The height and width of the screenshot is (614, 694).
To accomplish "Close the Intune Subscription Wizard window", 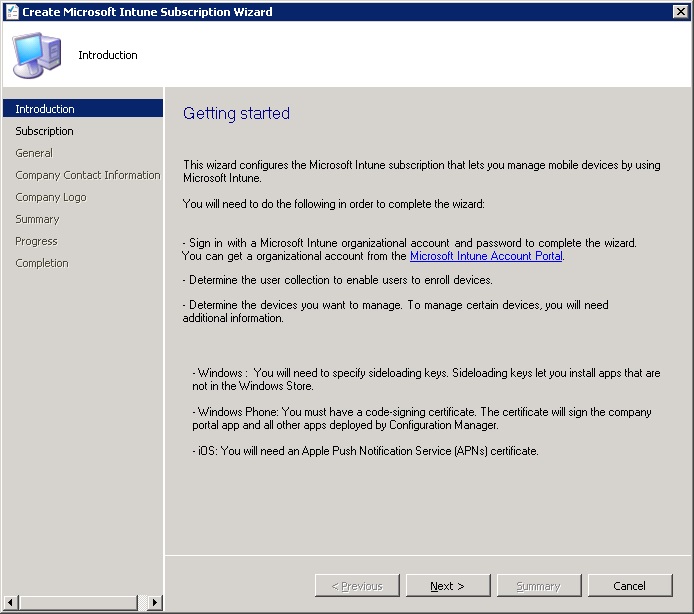I will coord(679,12).
